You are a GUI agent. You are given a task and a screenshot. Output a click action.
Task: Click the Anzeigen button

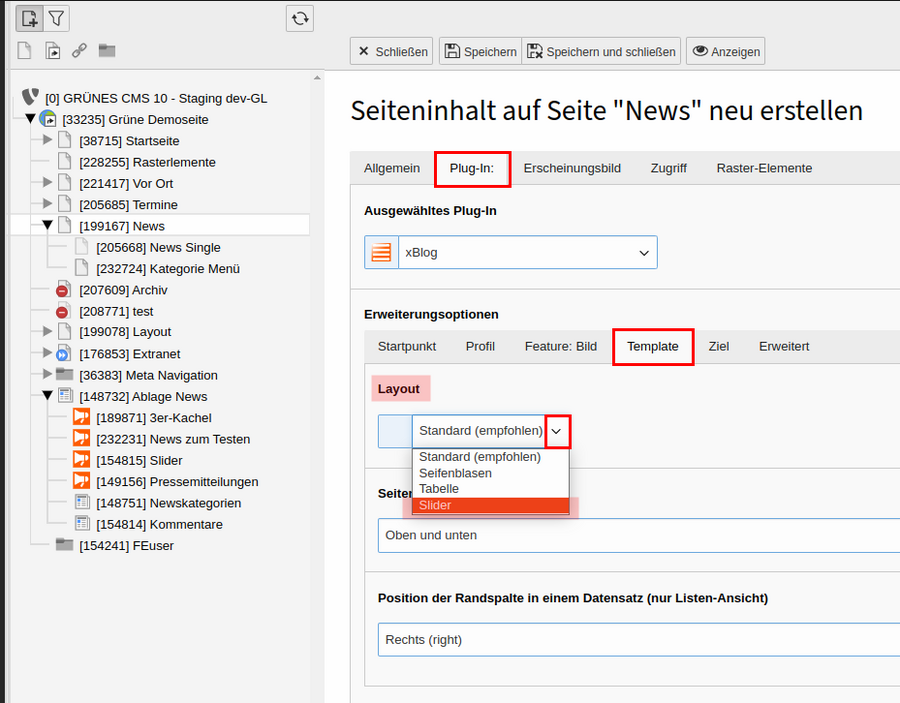coord(726,51)
